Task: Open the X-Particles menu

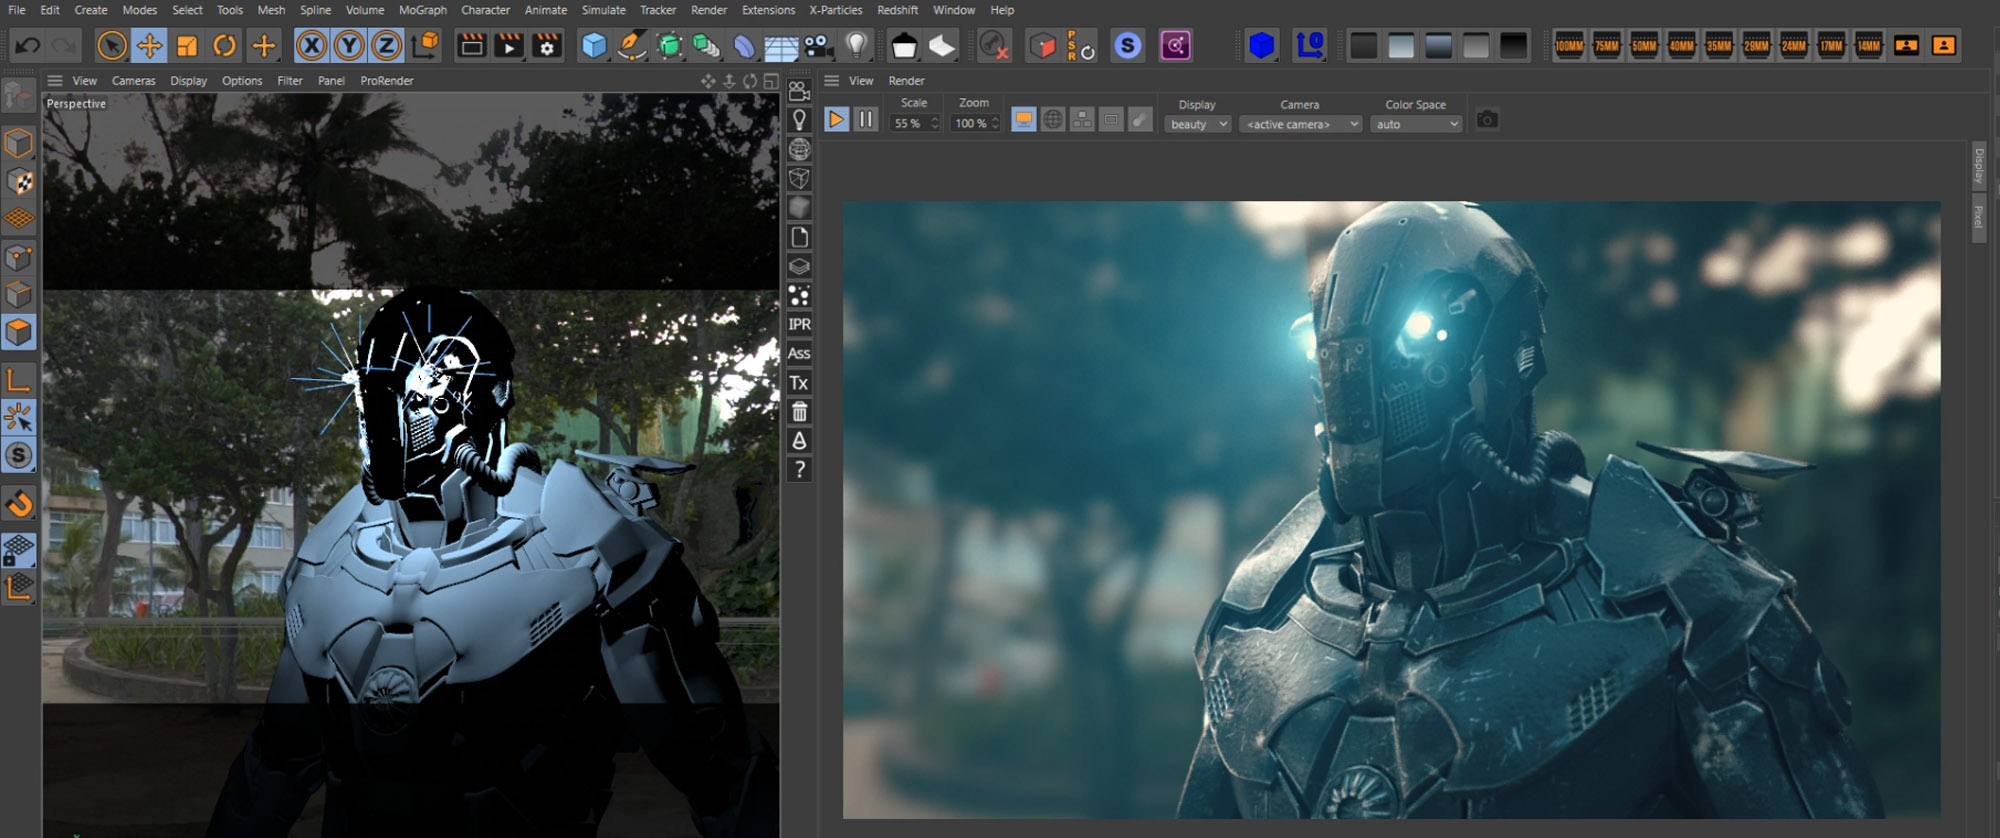Action: pos(836,10)
